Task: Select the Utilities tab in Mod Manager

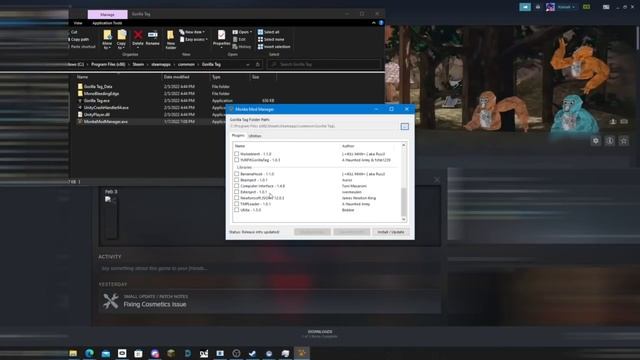Action: [255, 136]
